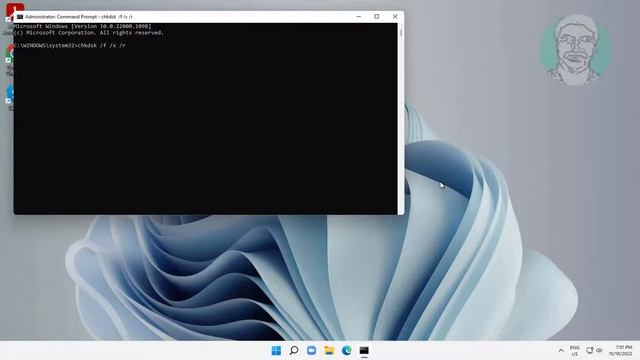Expand hidden system tray icons chevron
The height and width of the screenshot is (360, 640).
pos(561,351)
